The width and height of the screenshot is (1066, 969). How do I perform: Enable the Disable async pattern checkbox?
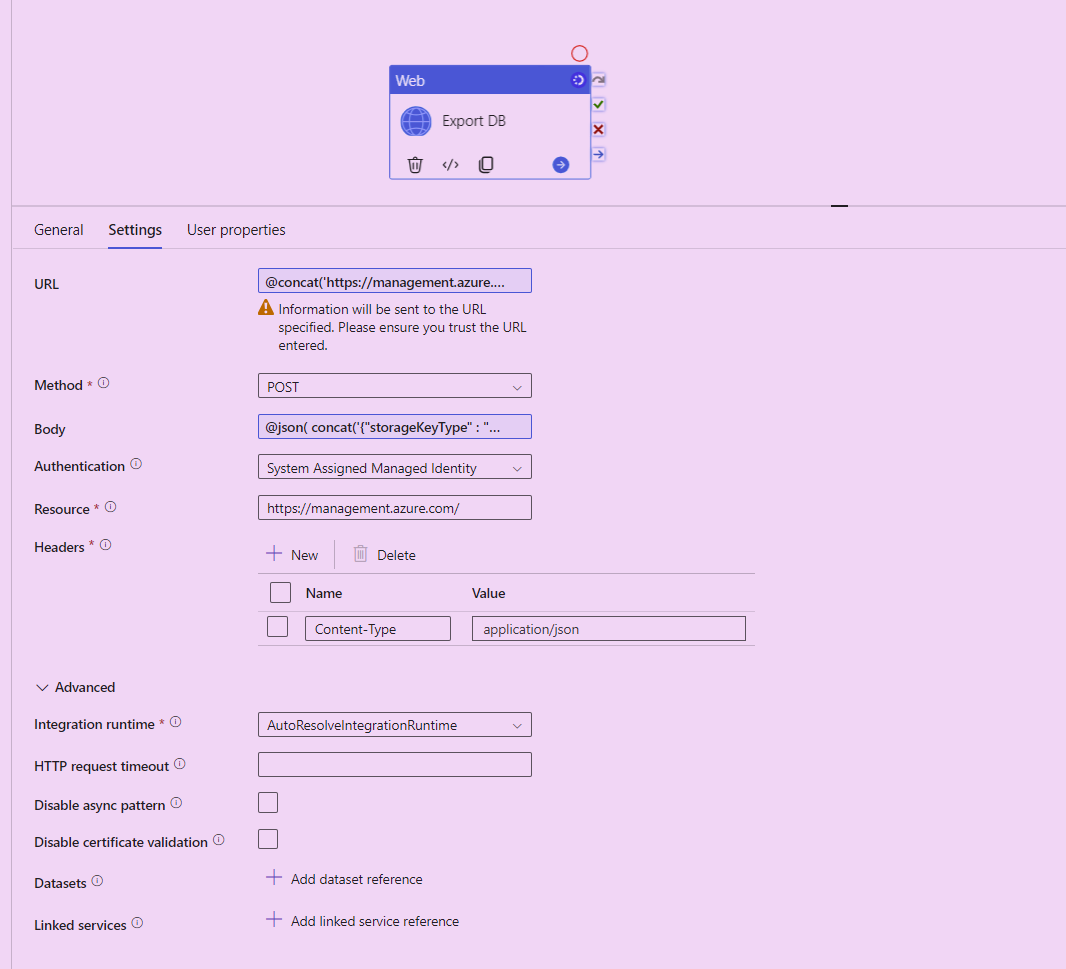coord(268,802)
